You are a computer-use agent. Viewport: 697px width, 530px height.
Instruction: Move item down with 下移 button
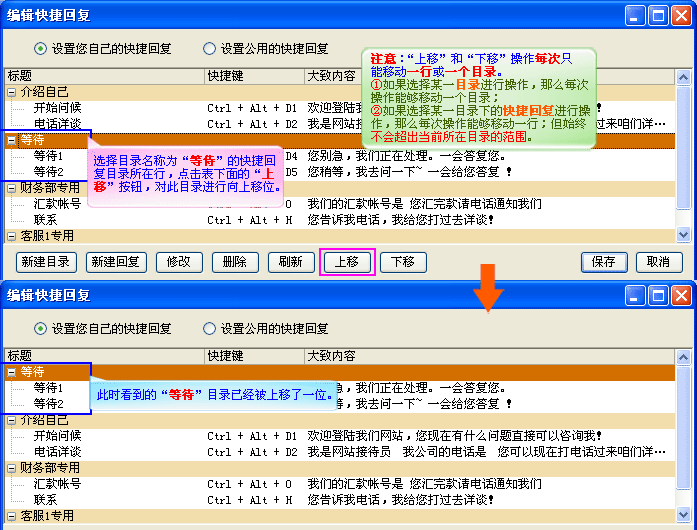[403, 262]
